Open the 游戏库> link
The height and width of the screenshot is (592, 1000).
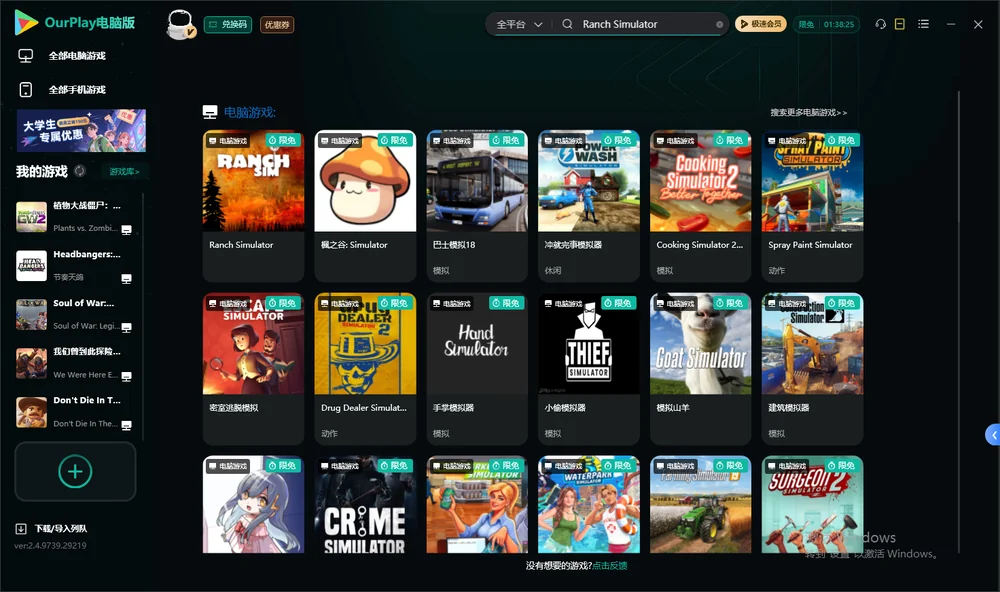pos(124,171)
